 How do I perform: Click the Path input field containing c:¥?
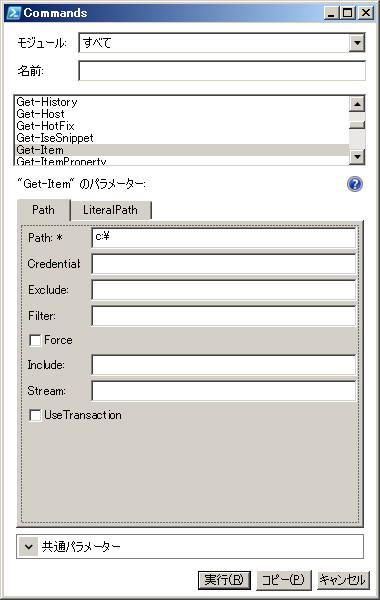tap(224, 238)
